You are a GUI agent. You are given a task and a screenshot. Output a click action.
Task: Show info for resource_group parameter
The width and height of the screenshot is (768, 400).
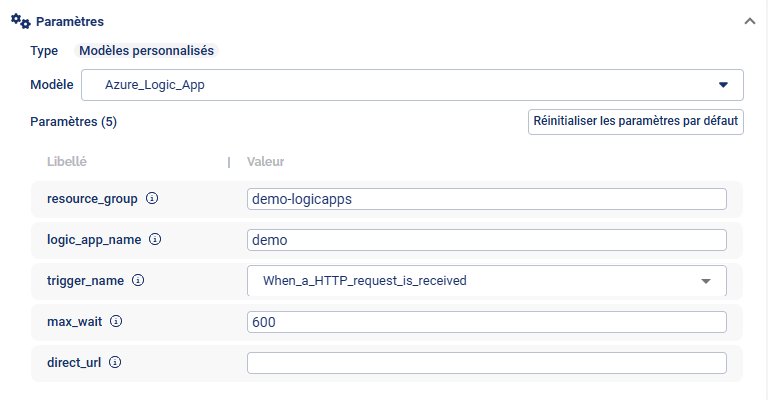pos(152,198)
